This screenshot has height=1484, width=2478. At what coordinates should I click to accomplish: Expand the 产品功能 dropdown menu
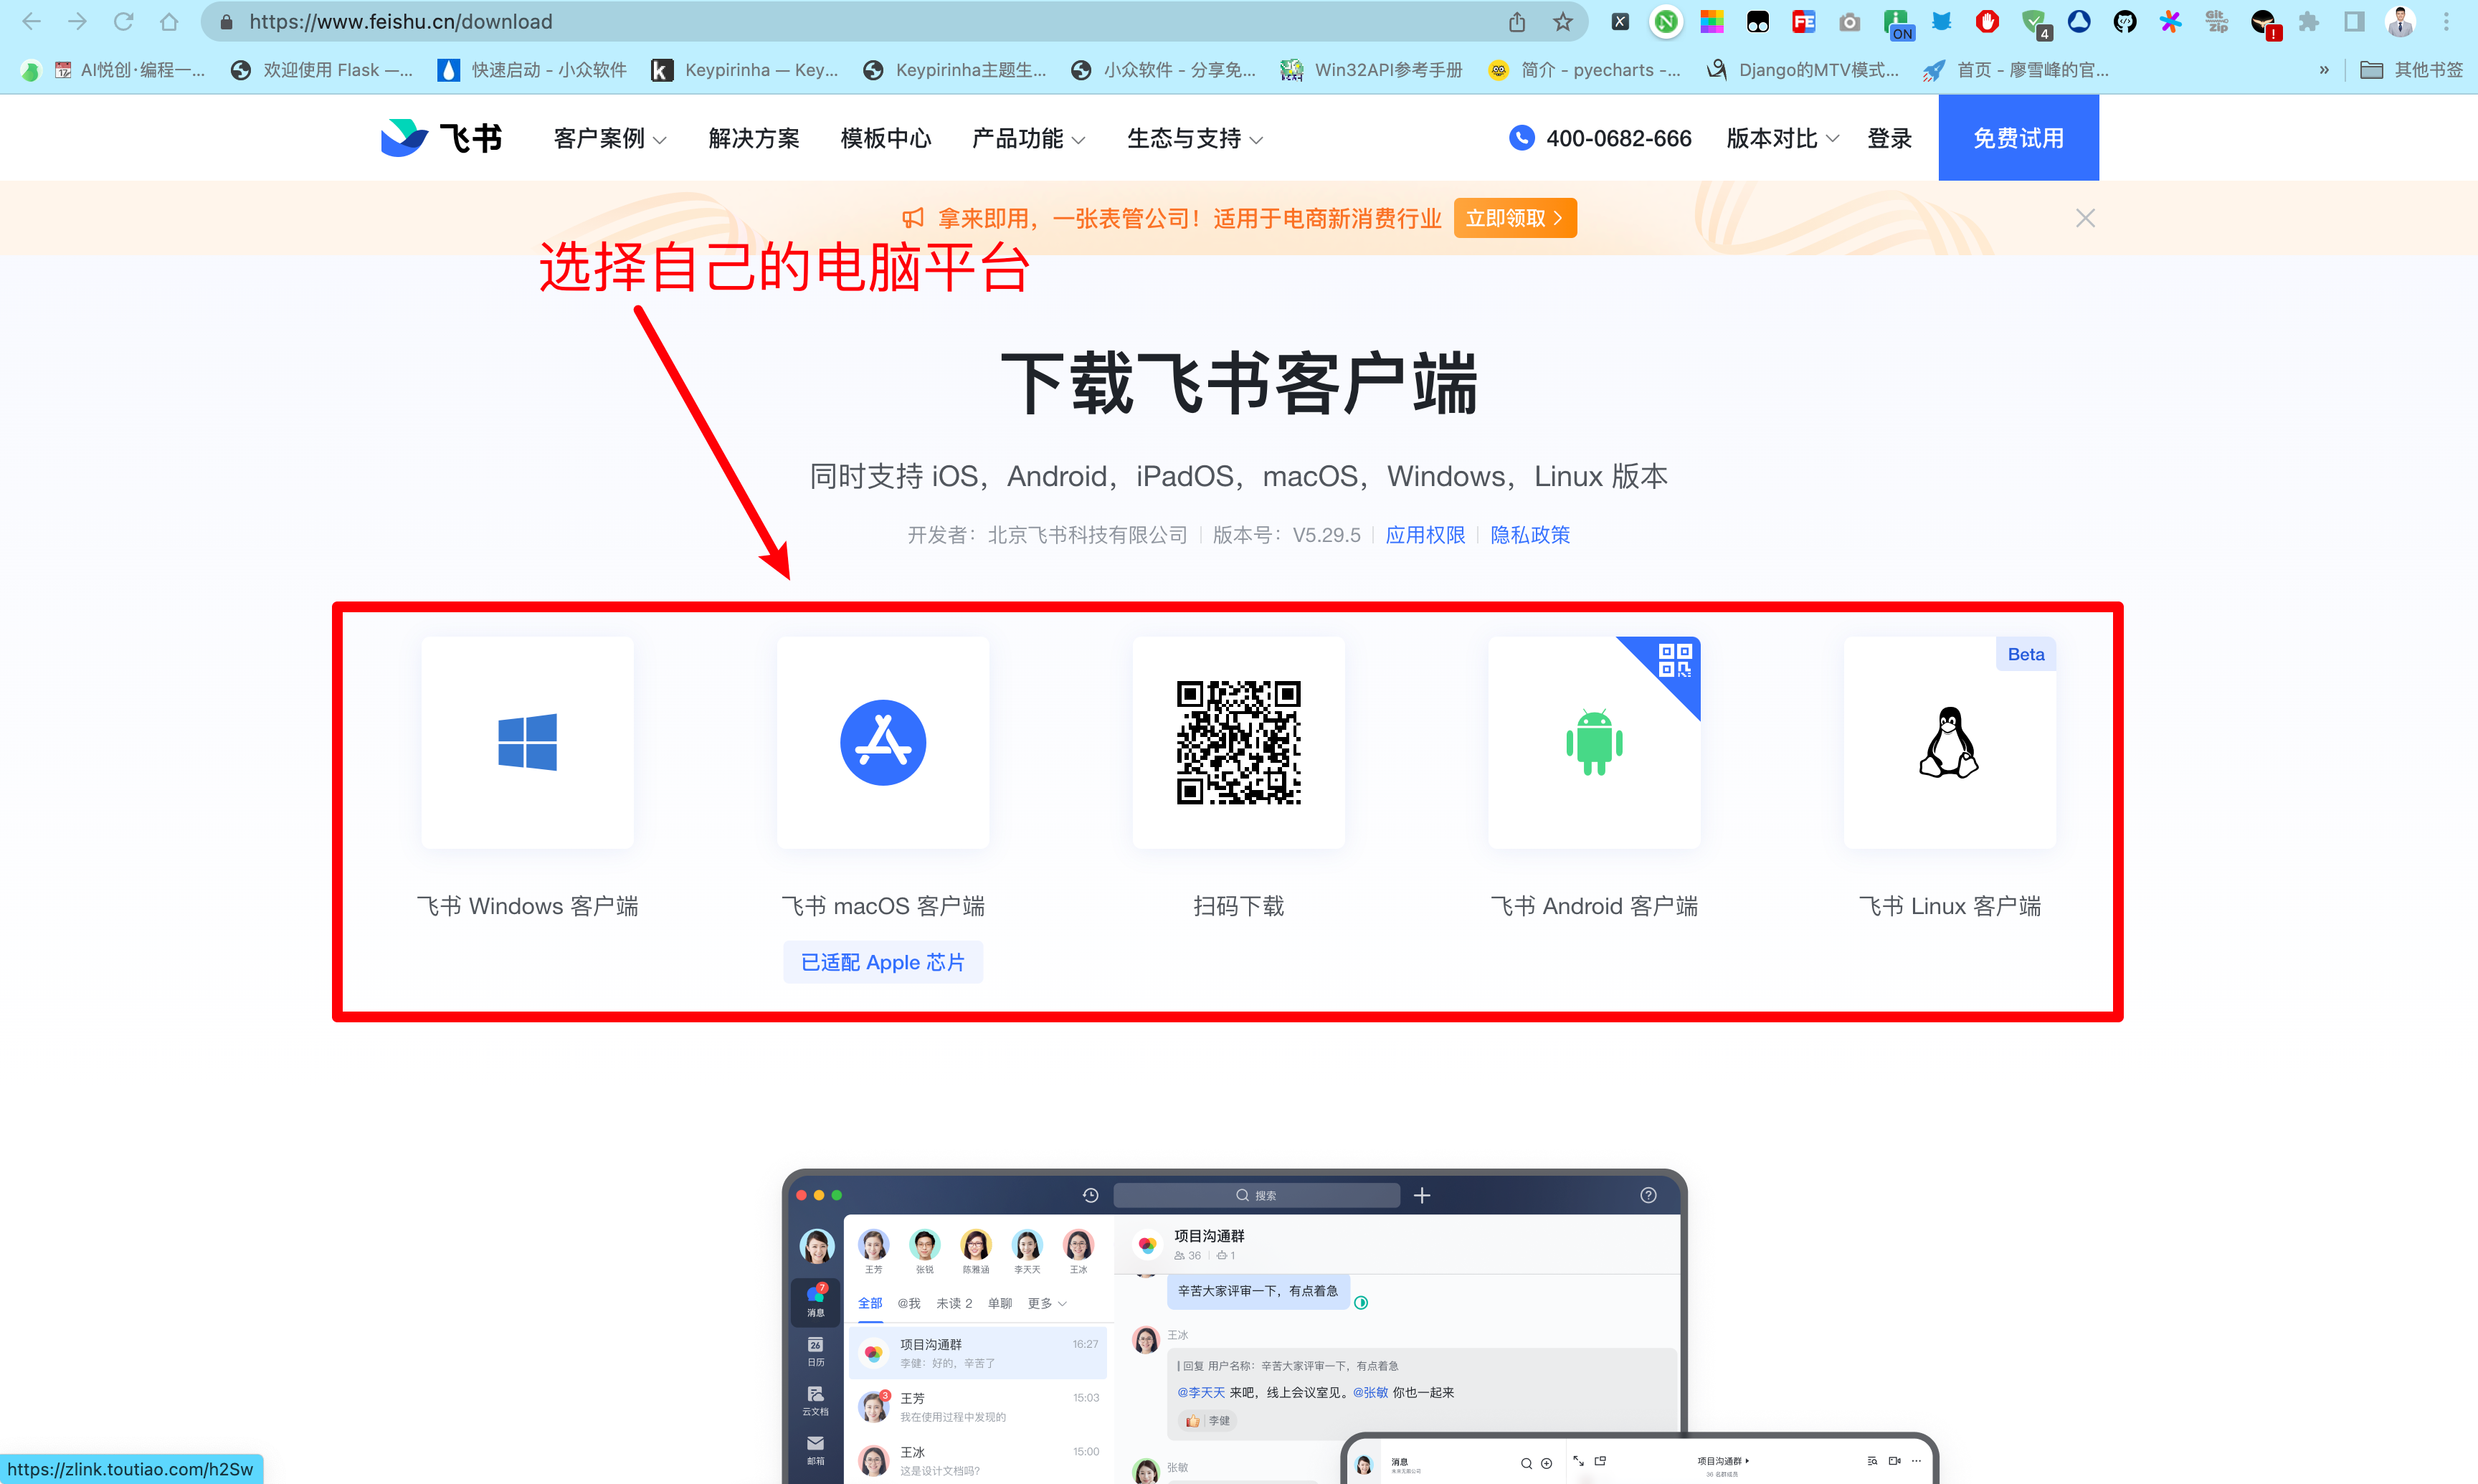pyautogui.click(x=1028, y=138)
